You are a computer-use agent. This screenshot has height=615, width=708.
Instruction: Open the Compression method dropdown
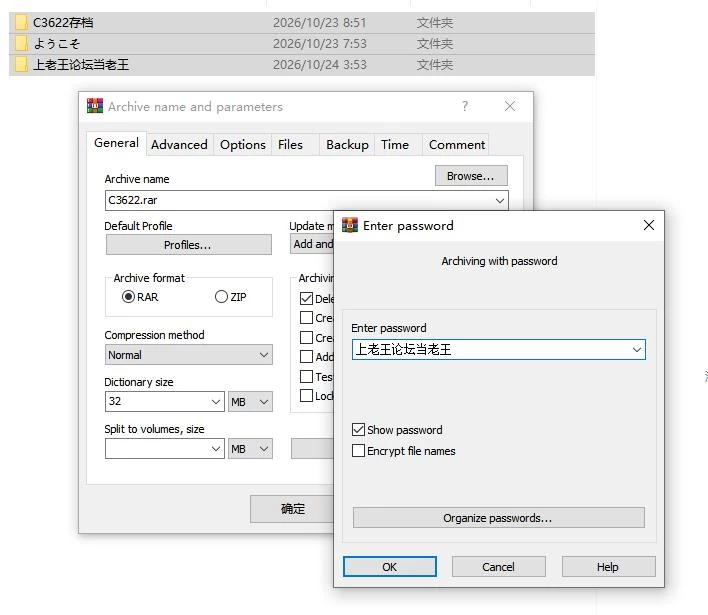[189, 355]
